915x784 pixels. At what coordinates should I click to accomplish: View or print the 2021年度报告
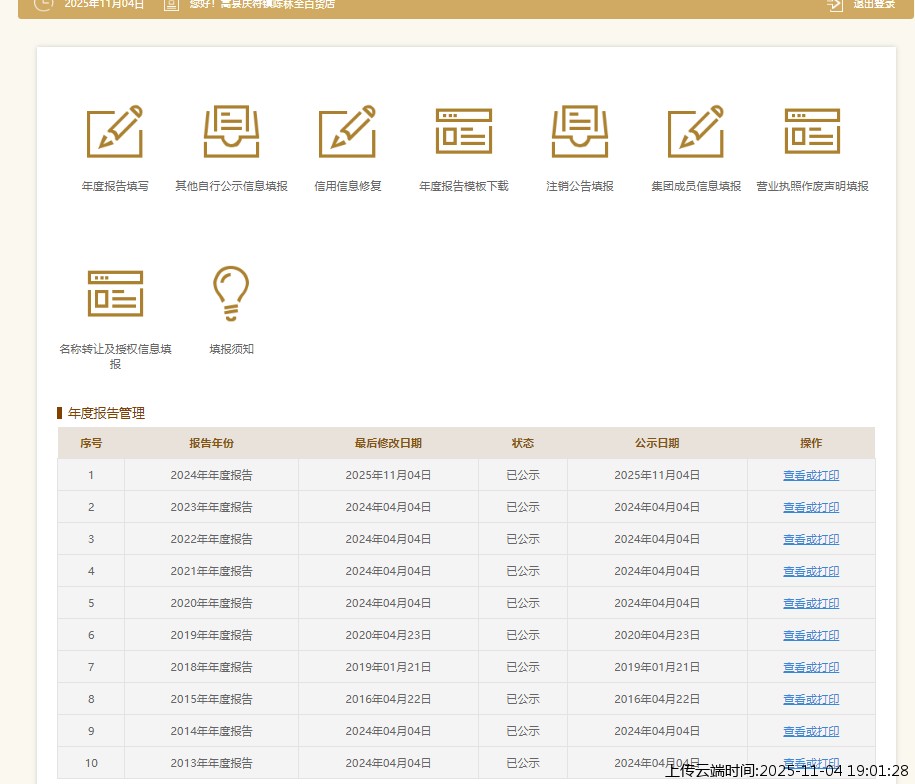811,571
